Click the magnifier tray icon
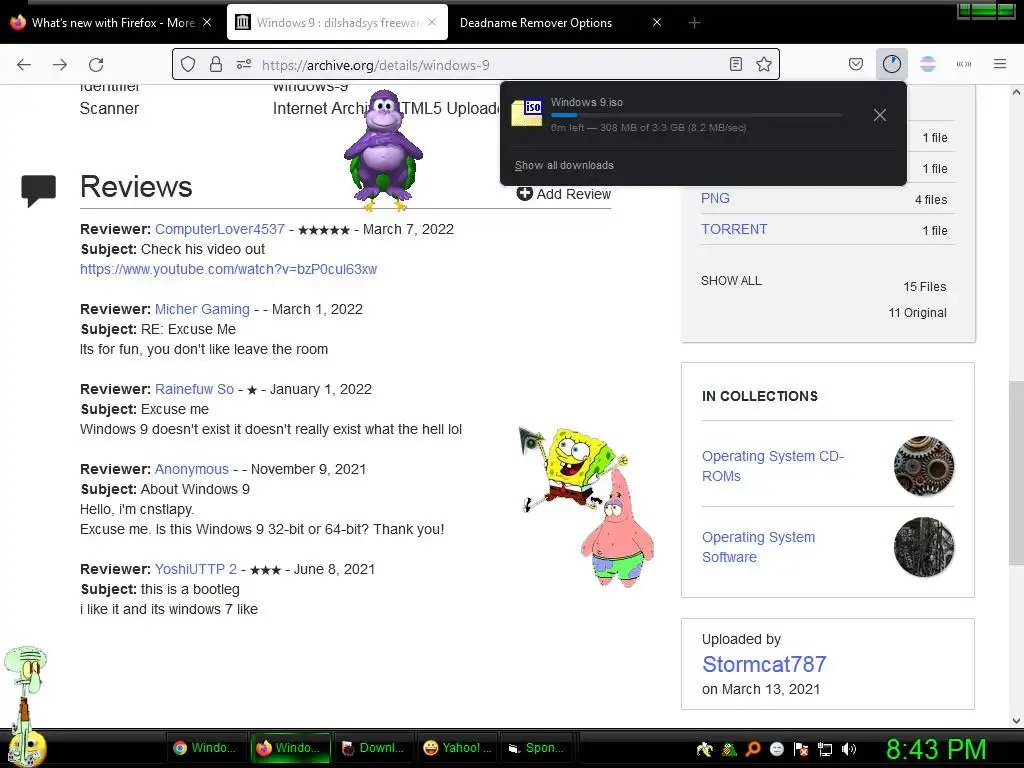This screenshot has width=1024, height=768. [x=753, y=749]
